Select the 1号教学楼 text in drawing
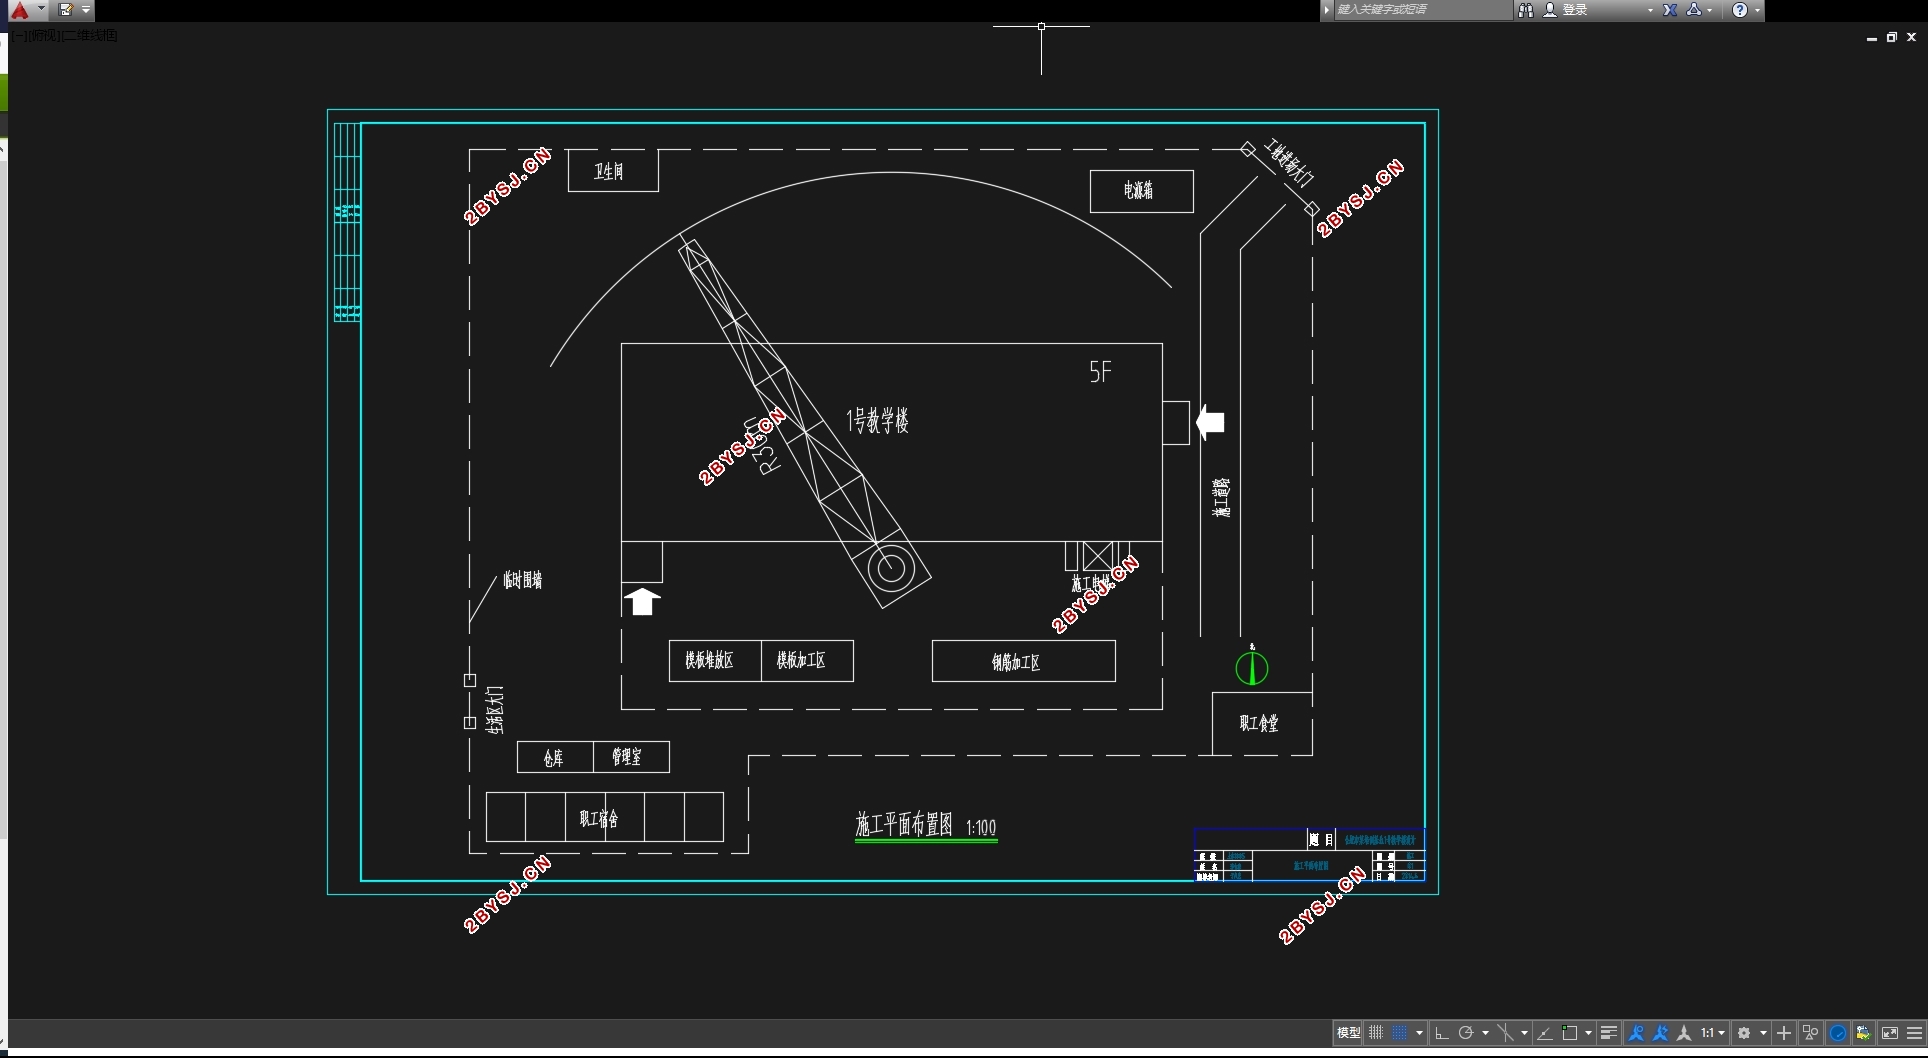 [x=877, y=420]
